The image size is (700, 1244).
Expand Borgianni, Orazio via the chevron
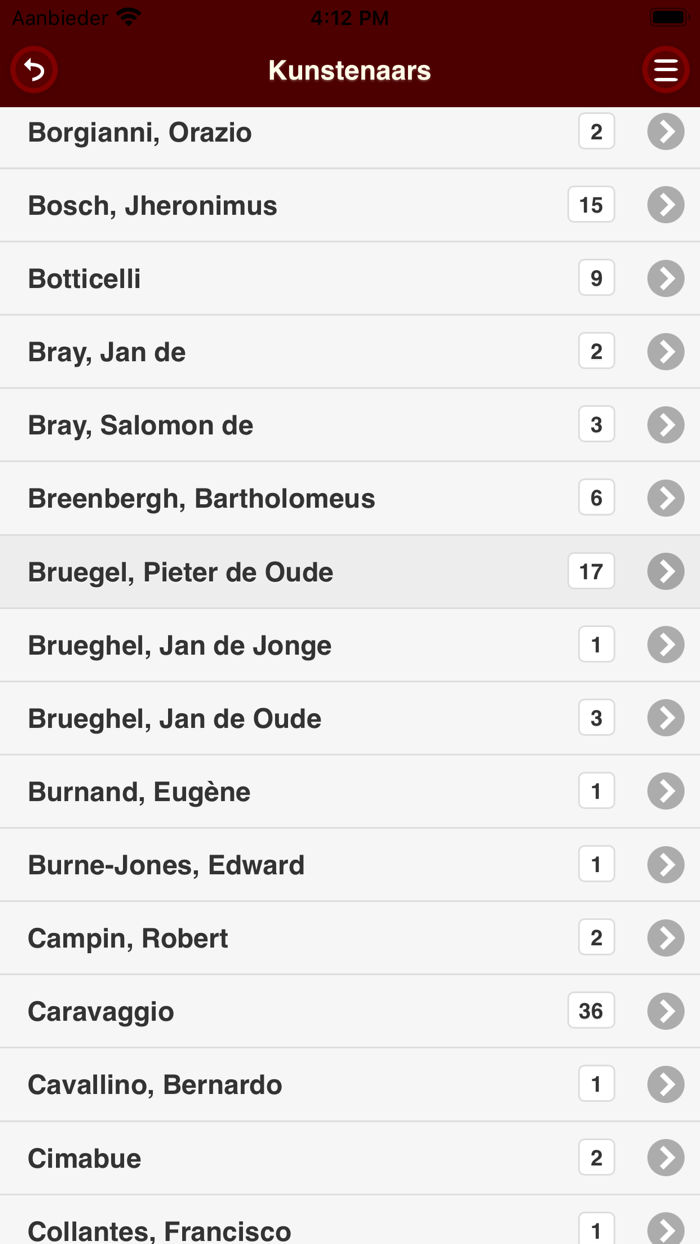665,131
